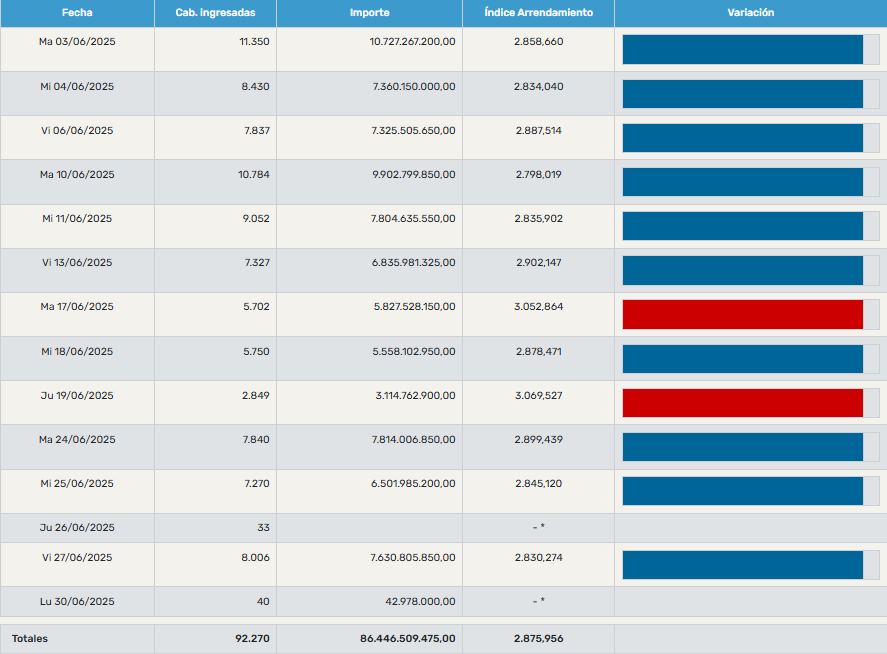Click the blue variation bar for 27/06/2025
Viewport: 887px width, 654px height.
pos(742,564)
